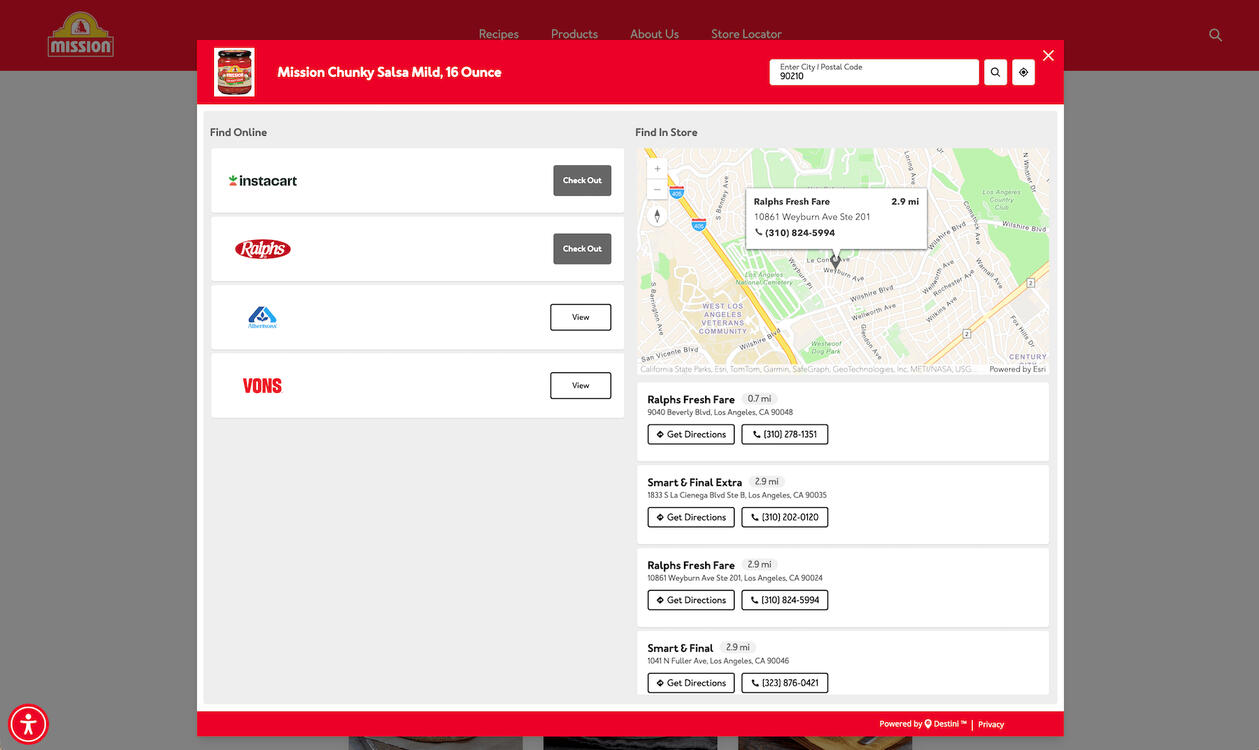Get Directions to Smart & Final Fuller Ave
This screenshot has width=1259, height=750.
pos(691,683)
